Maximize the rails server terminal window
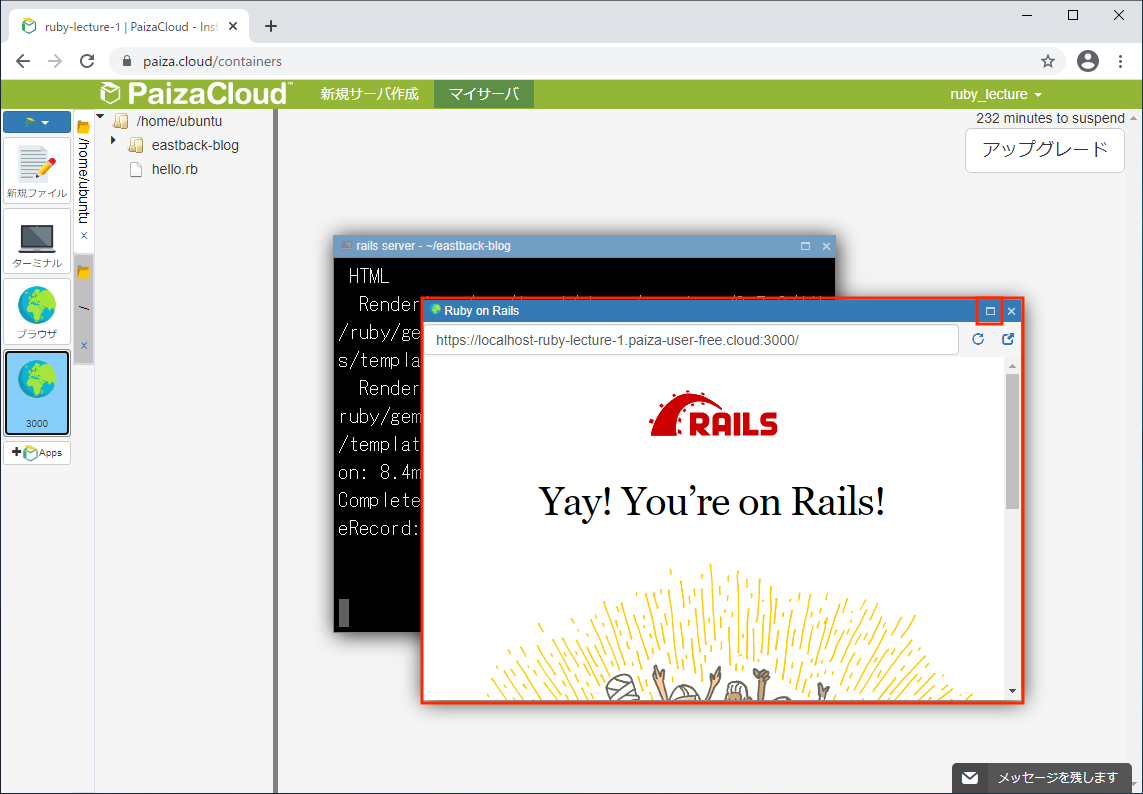Screen dimensions: 1143x794 click(805, 246)
